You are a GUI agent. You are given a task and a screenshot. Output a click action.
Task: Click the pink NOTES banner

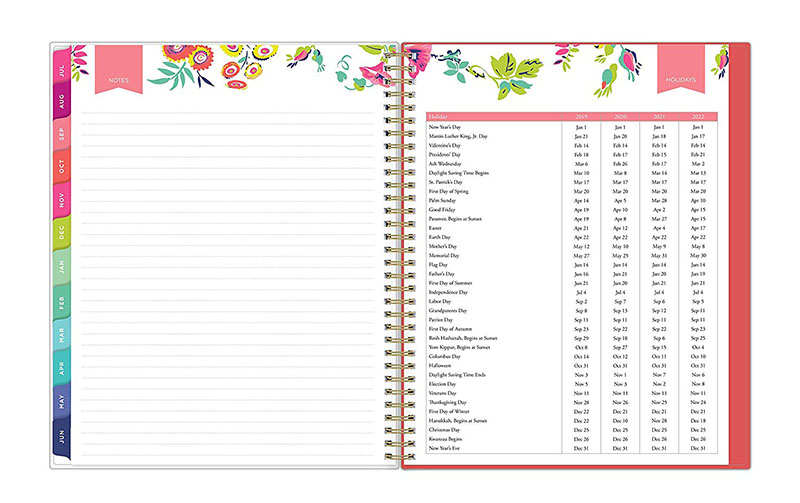click(x=118, y=78)
